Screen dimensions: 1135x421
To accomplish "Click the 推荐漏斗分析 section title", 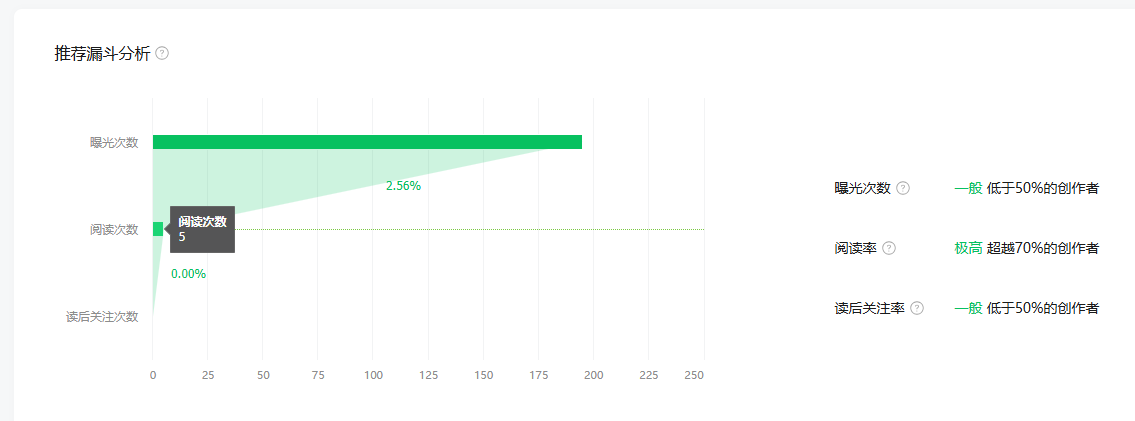I will pyautogui.click(x=103, y=53).
